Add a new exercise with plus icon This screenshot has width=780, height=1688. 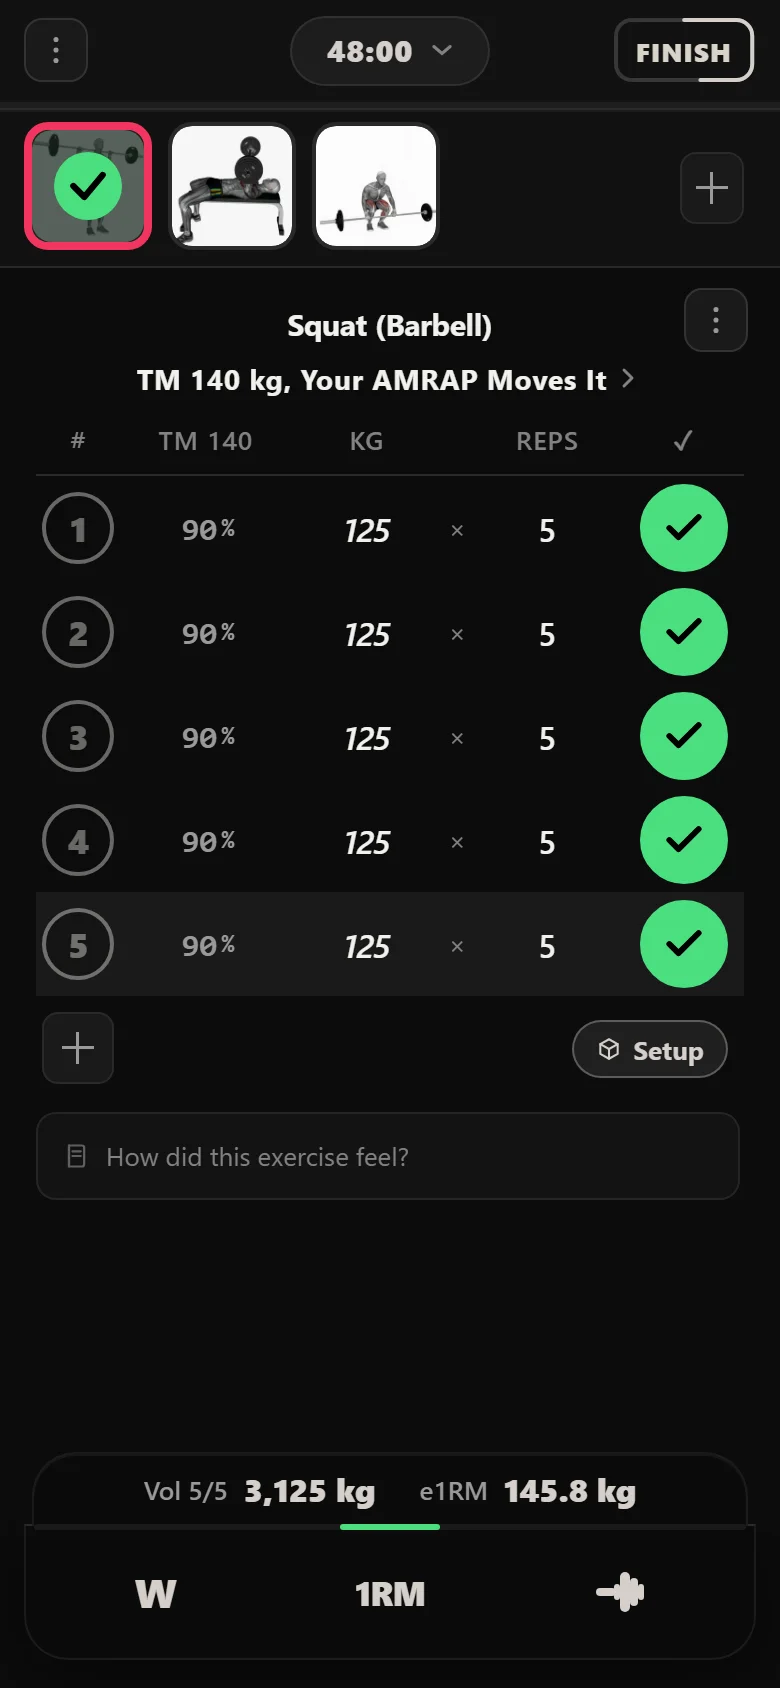(x=712, y=188)
